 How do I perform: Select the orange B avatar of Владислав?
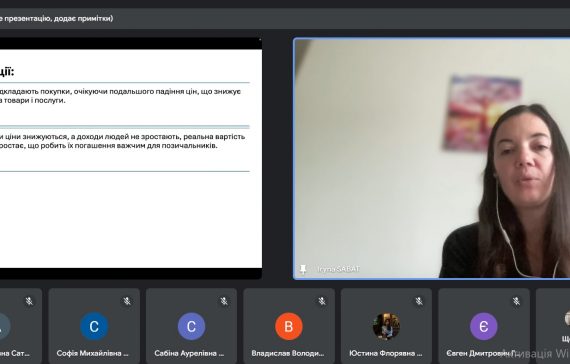point(289,326)
